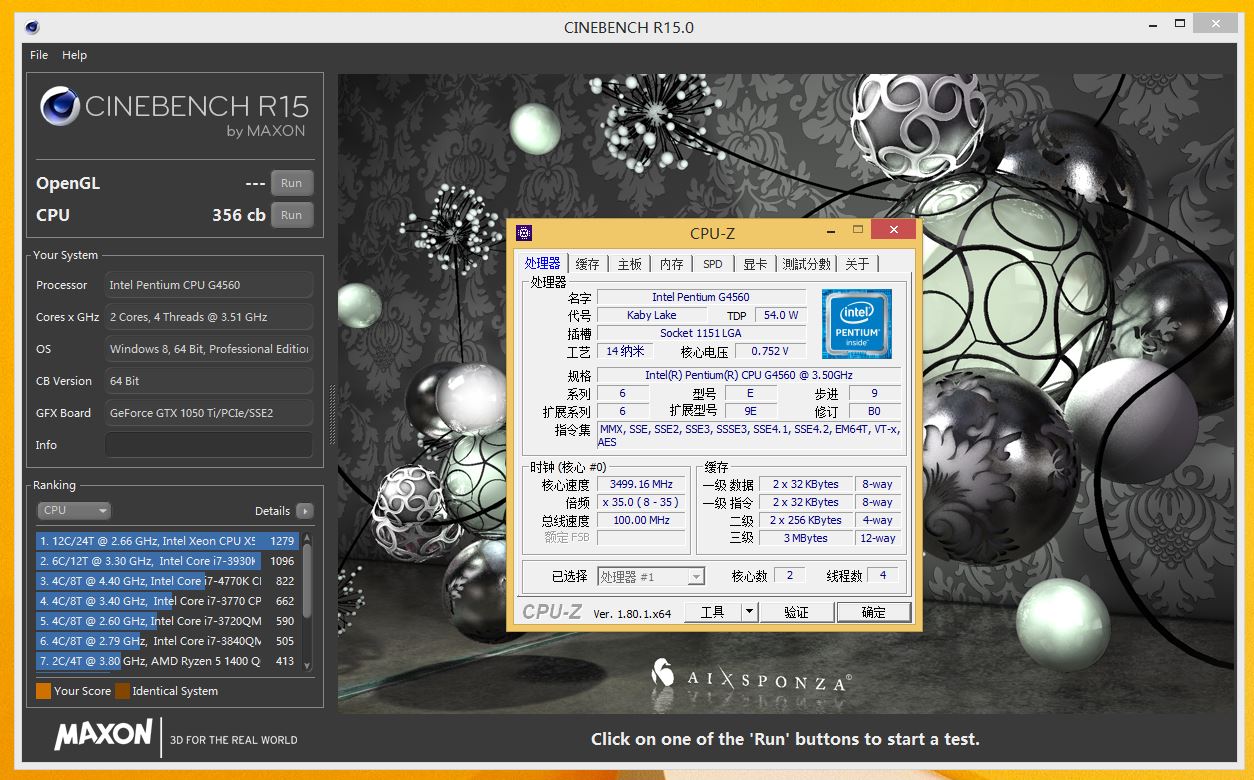Click the Cinebench R15 logo graphic
The width and height of the screenshot is (1254, 780).
point(60,105)
